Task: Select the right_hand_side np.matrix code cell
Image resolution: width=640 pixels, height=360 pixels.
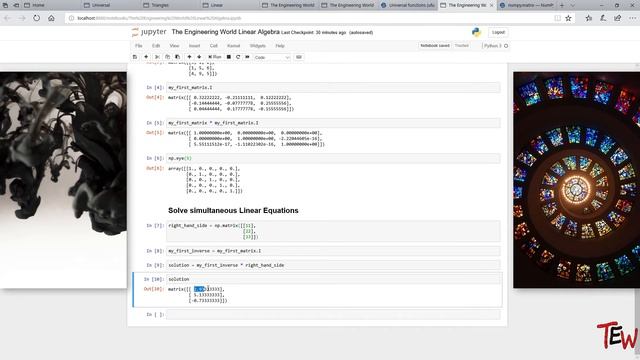Action: 333,231
